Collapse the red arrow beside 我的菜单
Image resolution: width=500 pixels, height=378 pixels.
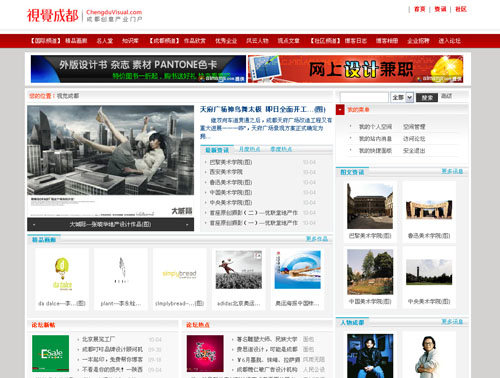pyautogui.click(x=340, y=110)
